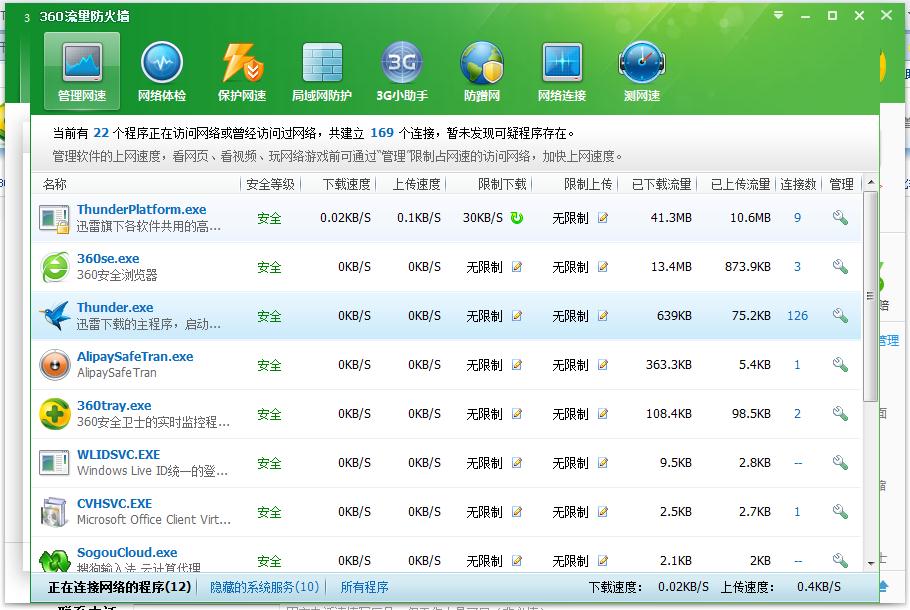Open the title bar dropdown menu arrow
This screenshot has height=610, width=910.
pyautogui.click(x=778, y=16)
